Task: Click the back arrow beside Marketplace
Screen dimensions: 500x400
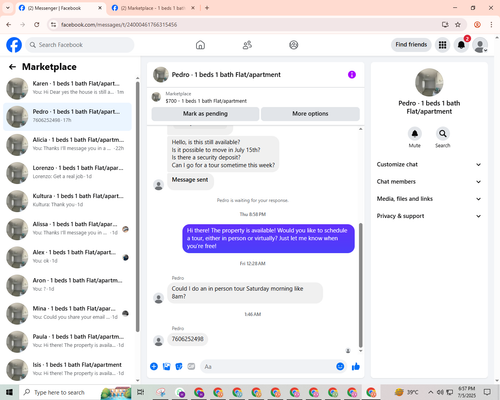Action: point(12,67)
